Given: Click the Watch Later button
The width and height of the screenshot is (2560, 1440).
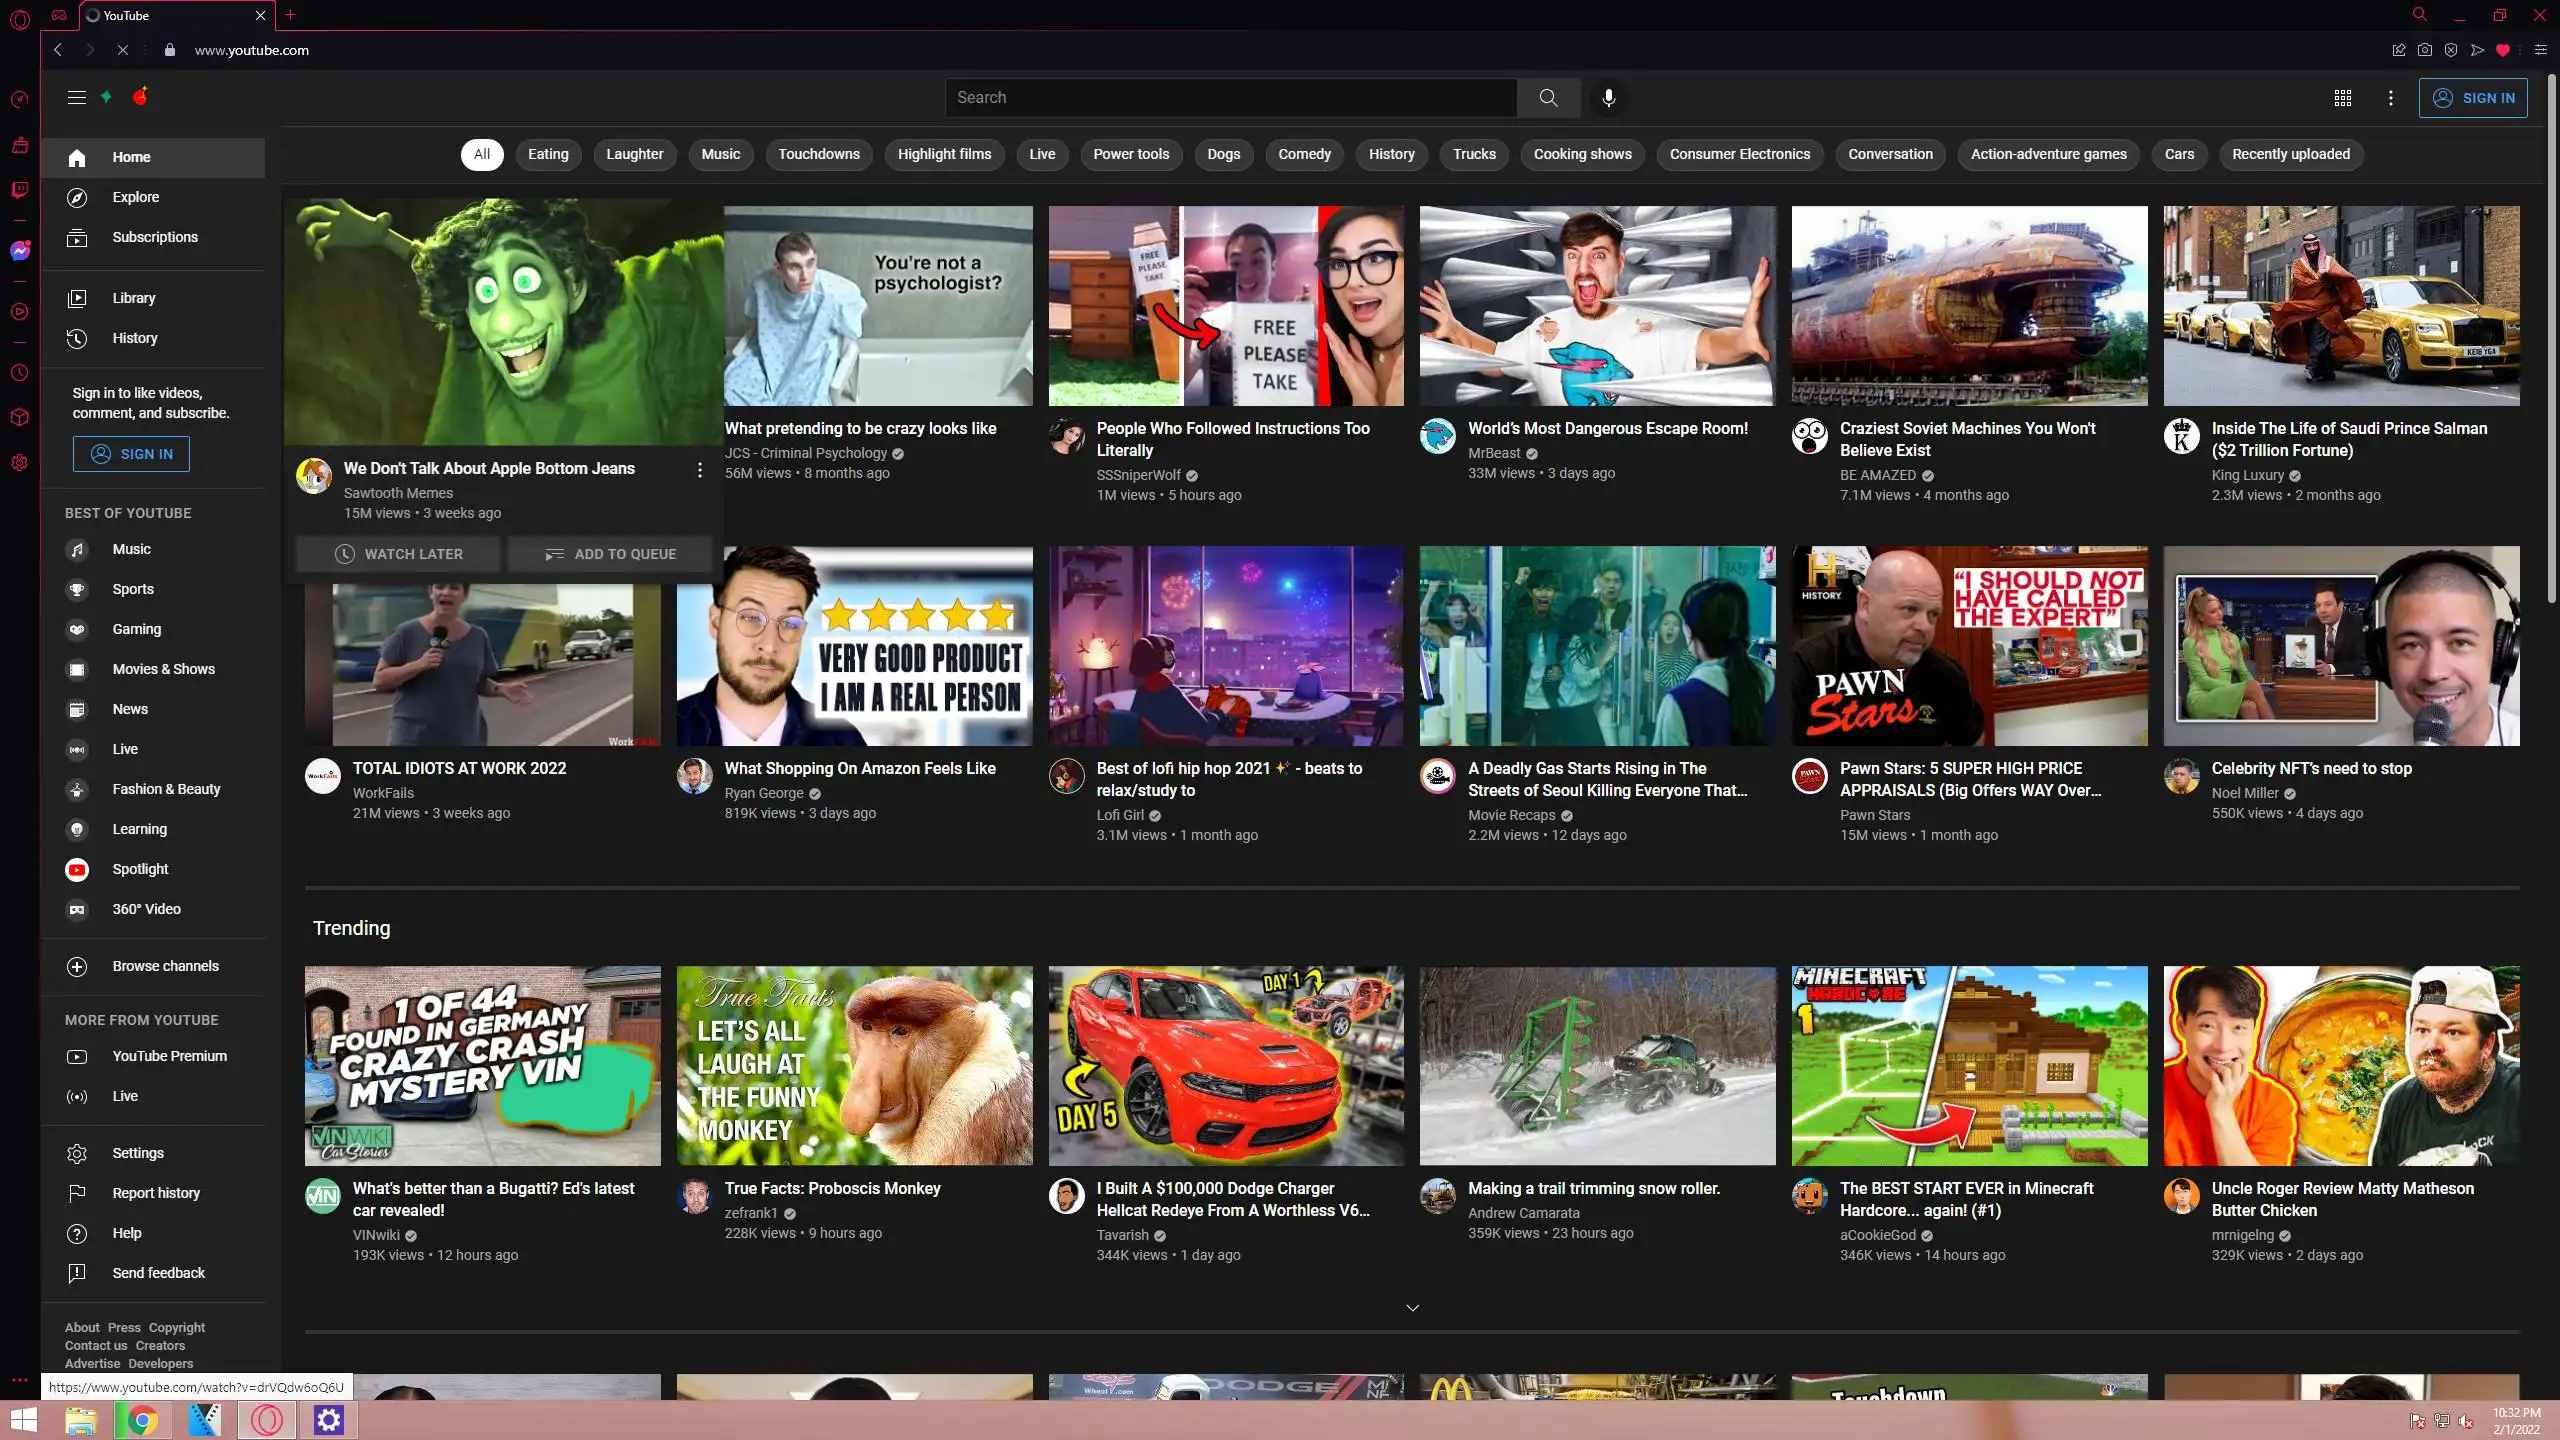Looking at the screenshot, I should pos(398,554).
